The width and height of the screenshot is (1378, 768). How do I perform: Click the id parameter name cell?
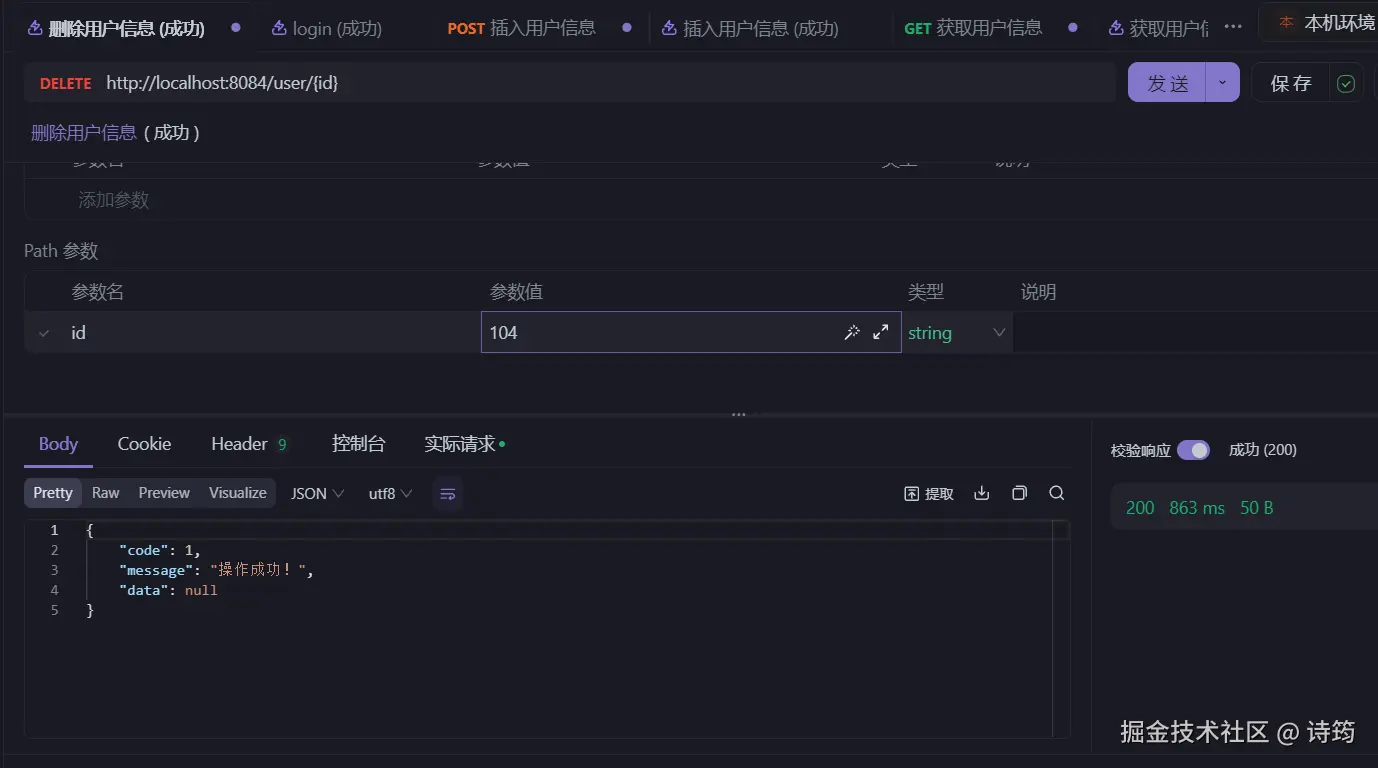click(270, 333)
